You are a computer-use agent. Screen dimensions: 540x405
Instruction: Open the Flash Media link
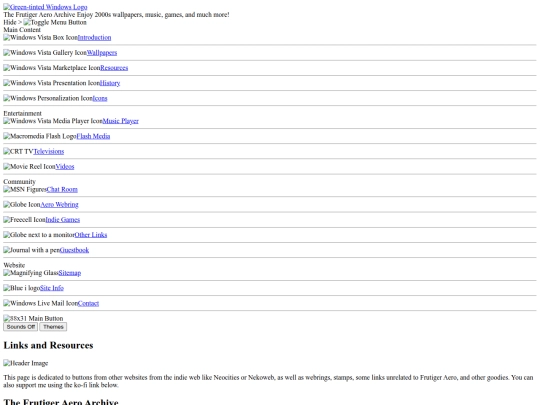click(93, 136)
